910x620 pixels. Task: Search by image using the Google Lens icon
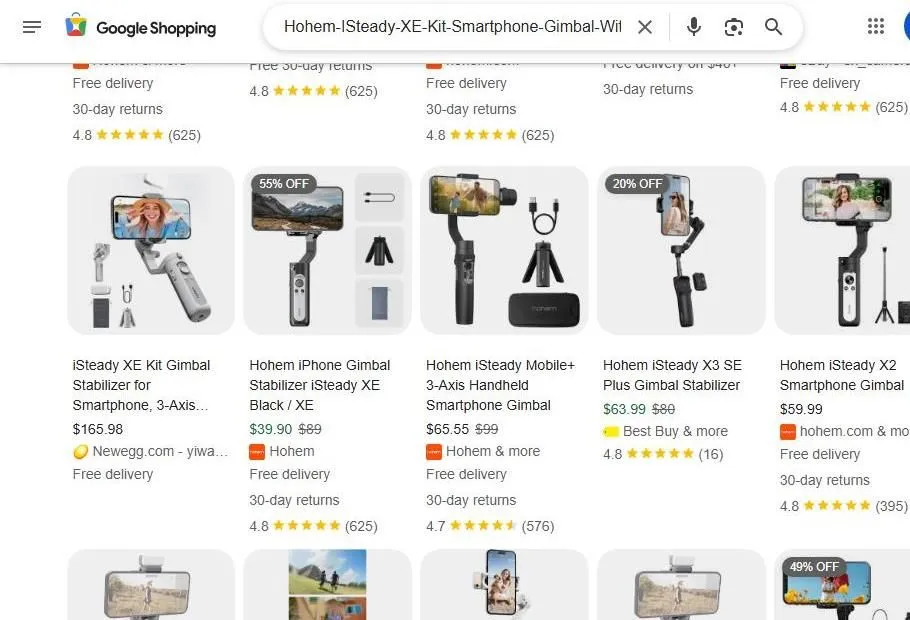click(x=733, y=27)
